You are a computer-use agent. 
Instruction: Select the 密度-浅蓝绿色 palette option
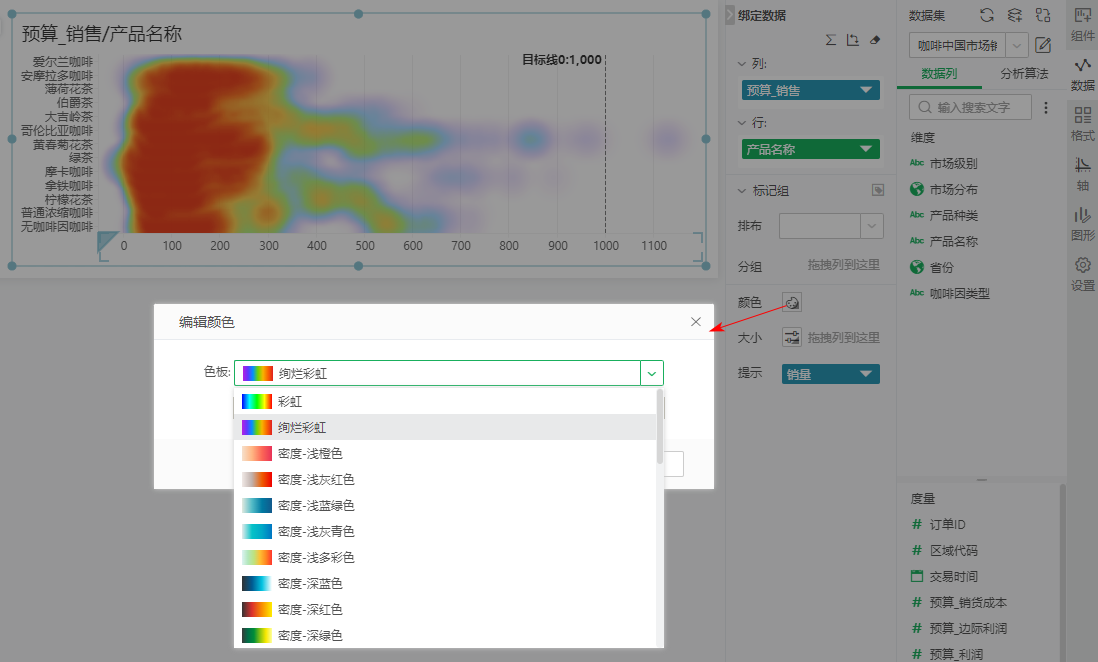tap(316, 506)
